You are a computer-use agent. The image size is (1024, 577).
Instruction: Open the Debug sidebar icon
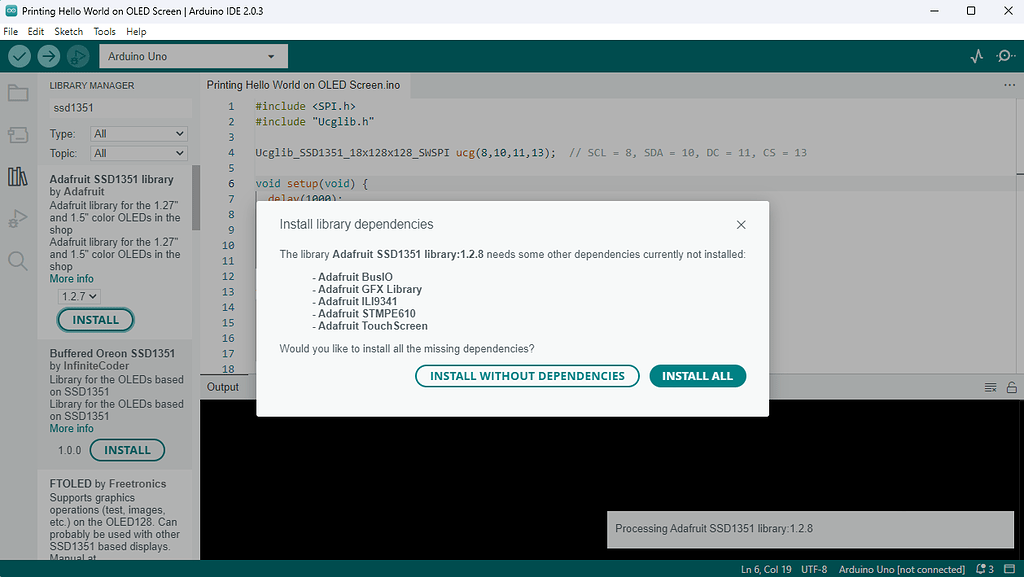point(18,219)
